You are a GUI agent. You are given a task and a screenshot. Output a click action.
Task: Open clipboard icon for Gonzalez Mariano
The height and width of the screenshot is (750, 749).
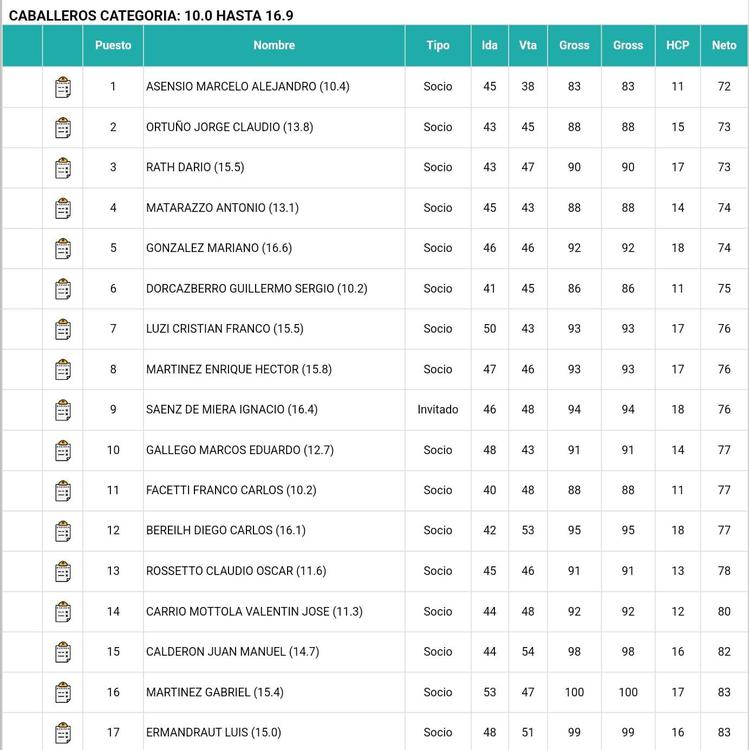(x=63, y=248)
